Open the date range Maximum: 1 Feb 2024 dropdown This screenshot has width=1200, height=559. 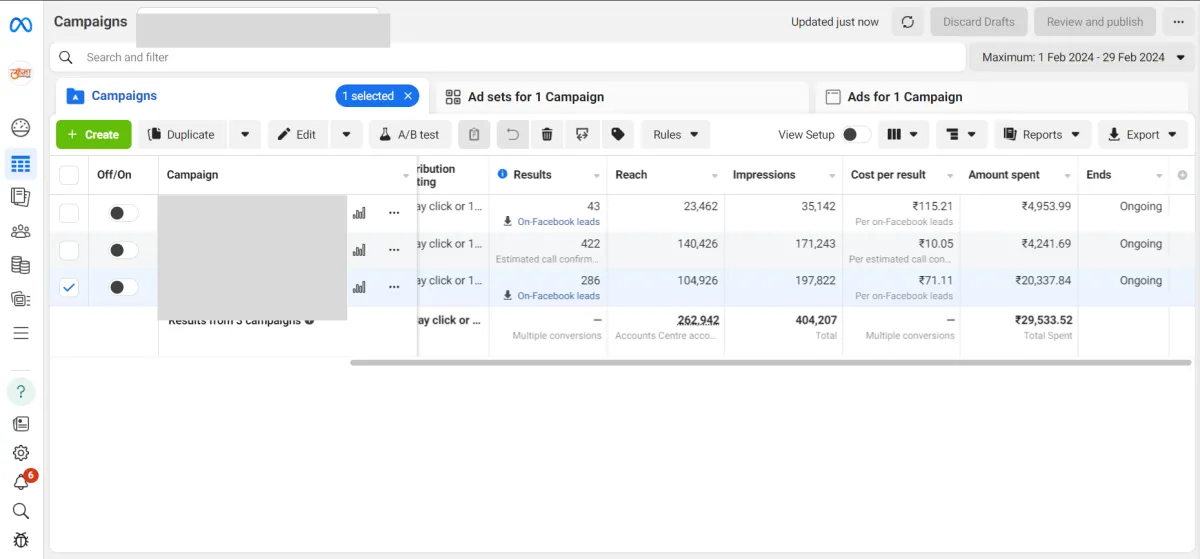(x=1082, y=57)
